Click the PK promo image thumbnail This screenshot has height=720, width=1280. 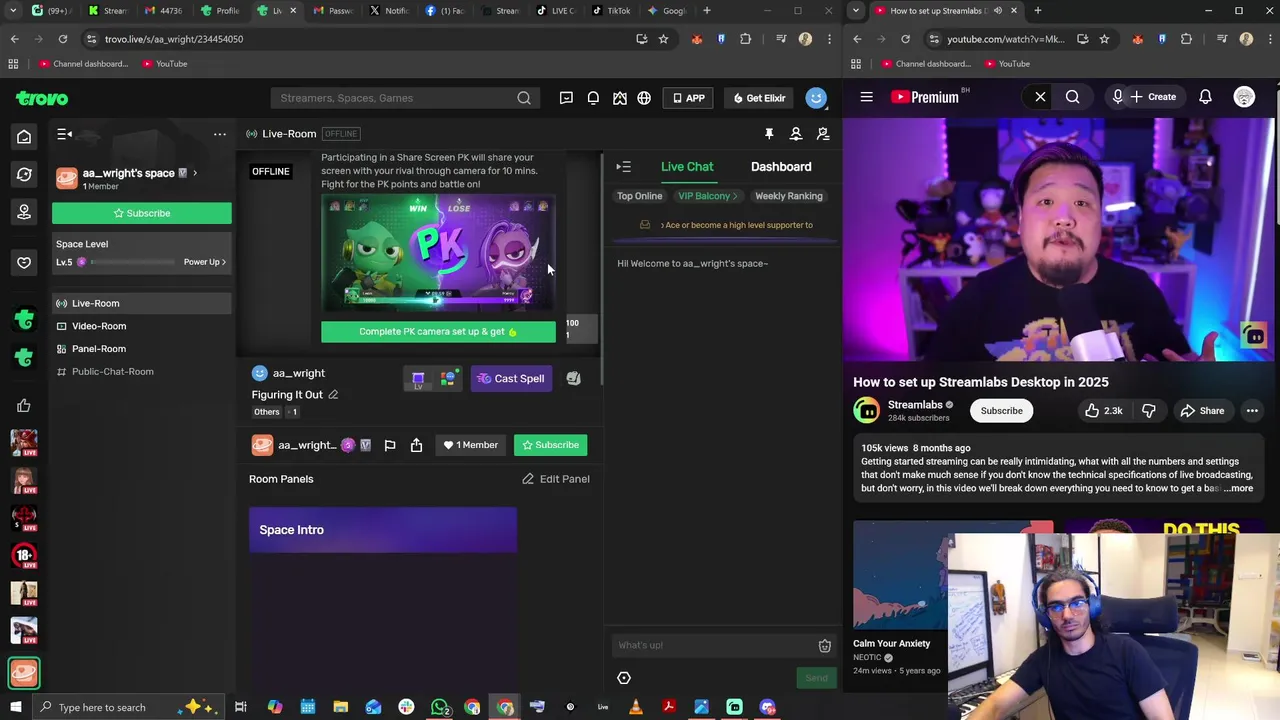pyautogui.click(x=438, y=254)
